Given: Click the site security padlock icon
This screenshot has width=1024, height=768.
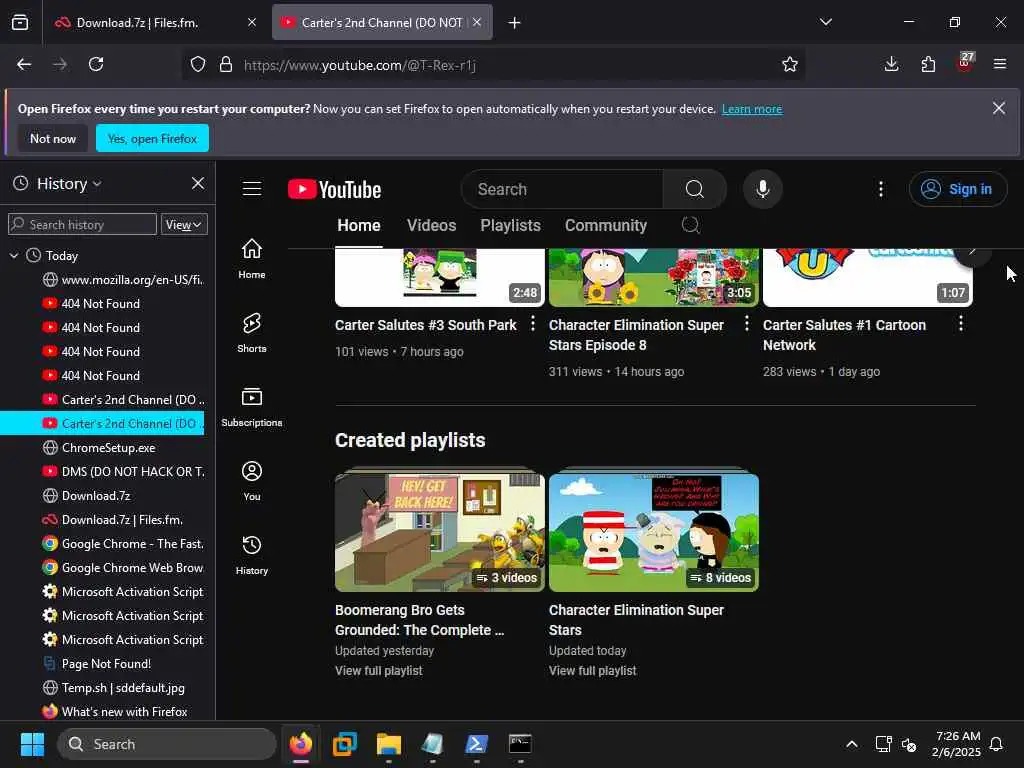Looking at the screenshot, I should 226,65.
